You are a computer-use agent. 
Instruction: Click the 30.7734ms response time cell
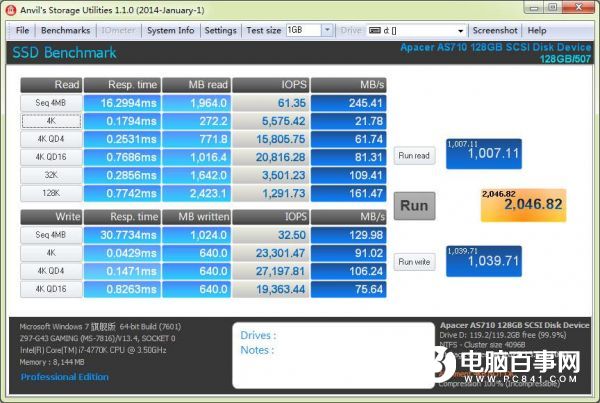(x=122, y=235)
